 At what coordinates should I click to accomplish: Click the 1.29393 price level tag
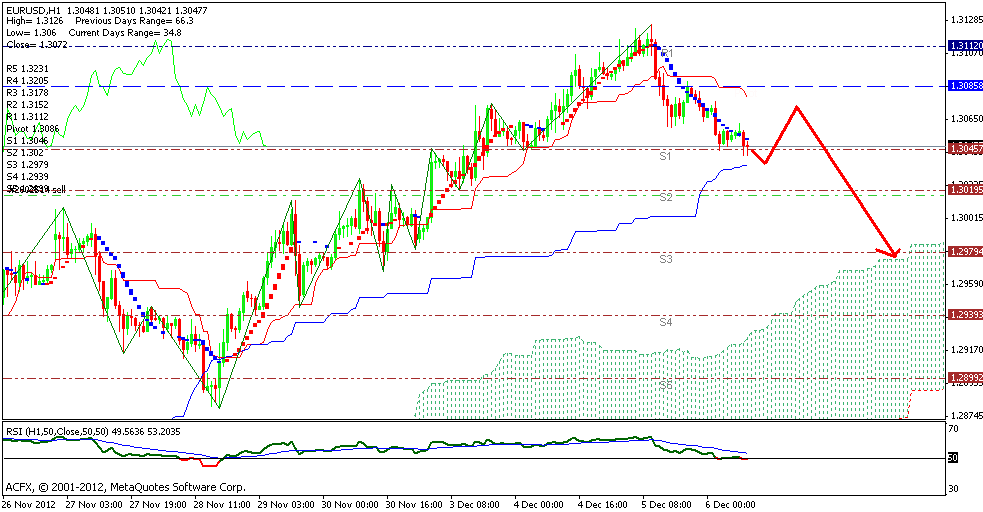(964, 315)
